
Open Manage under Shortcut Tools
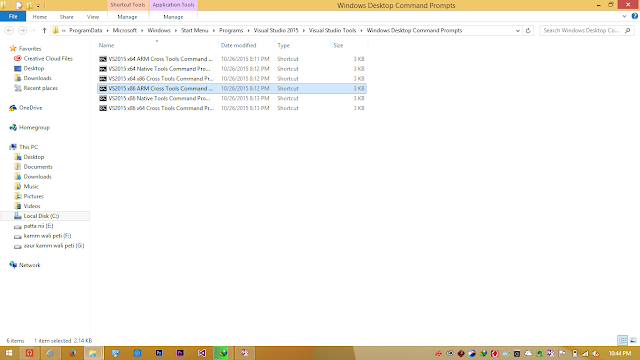coord(127,17)
